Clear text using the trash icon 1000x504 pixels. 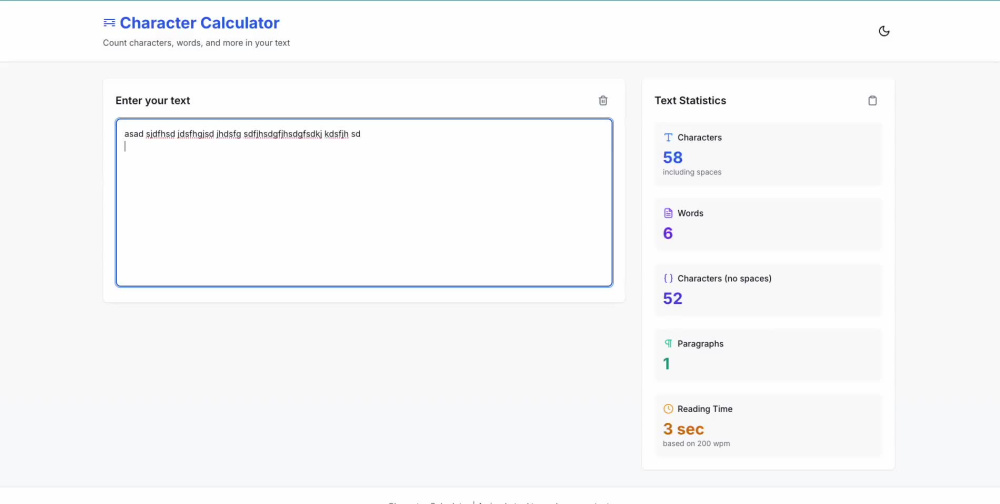[603, 100]
